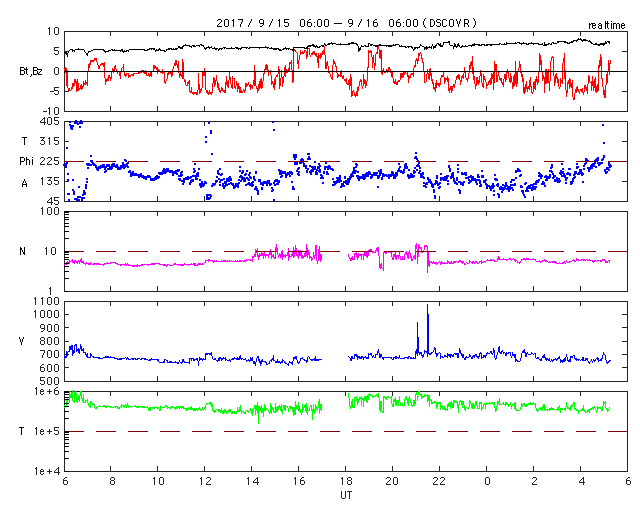
Task: Click the 'Bt,Bz' axis label
Action: (31, 71)
